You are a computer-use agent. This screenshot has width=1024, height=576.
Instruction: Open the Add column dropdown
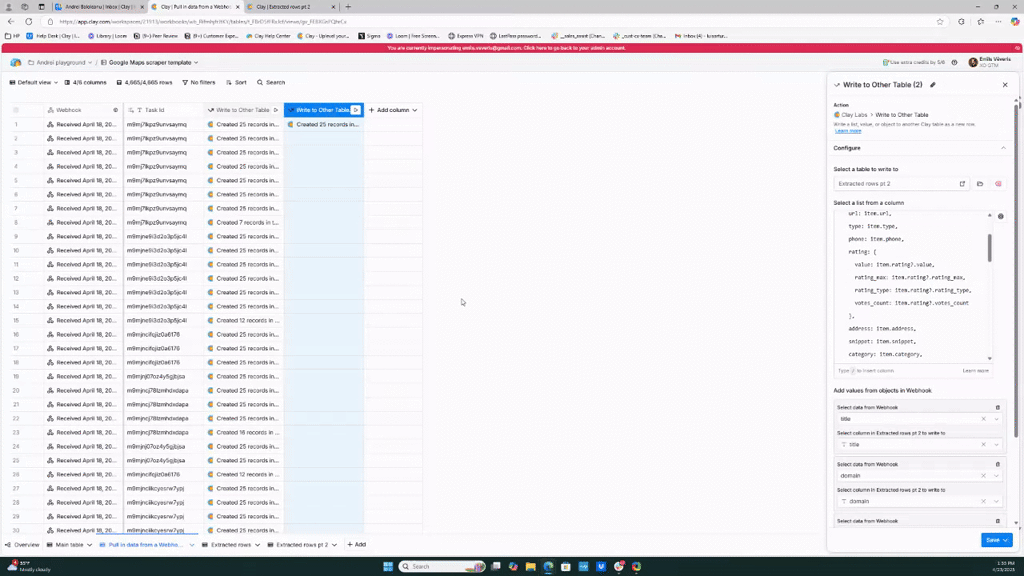tap(393, 110)
